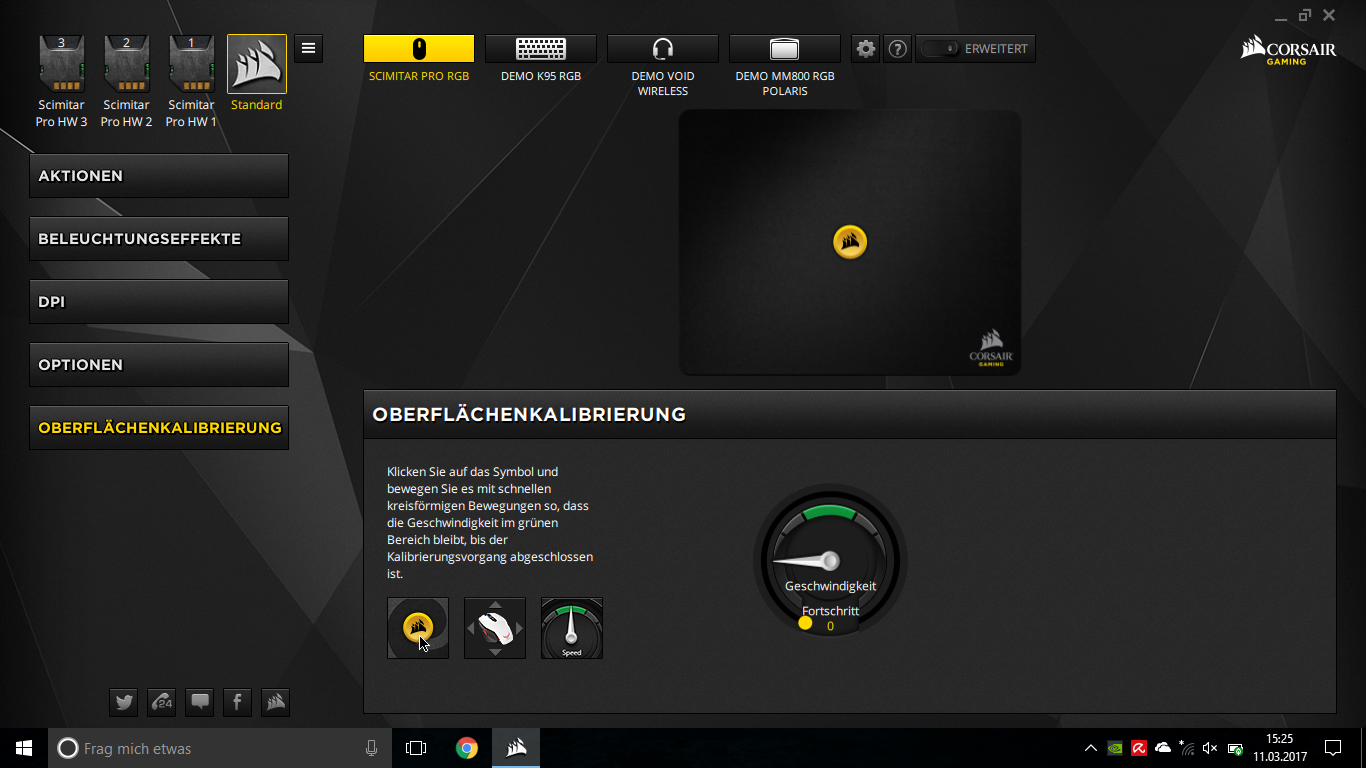Click the yellow Corsair calibration puck on mousepad

[x=850, y=242]
